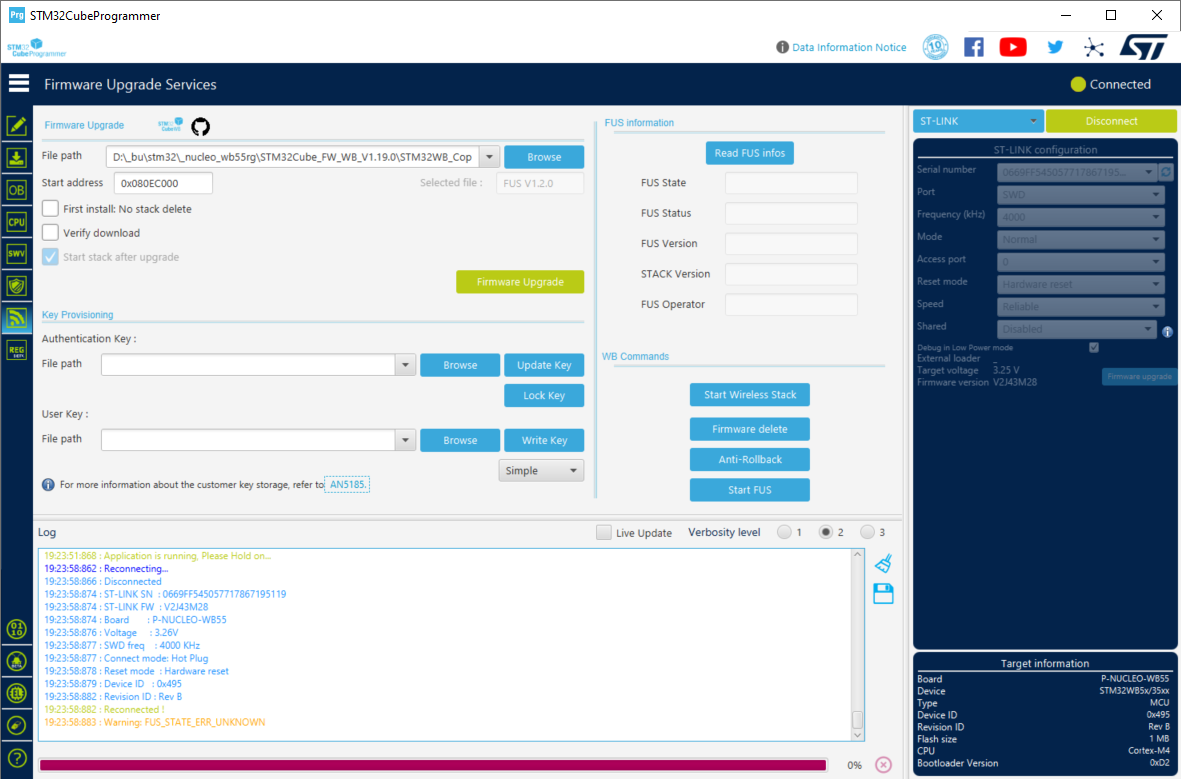Expand firmware File path dropdown arrow
1181x779 pixels.
click(490, 157)
